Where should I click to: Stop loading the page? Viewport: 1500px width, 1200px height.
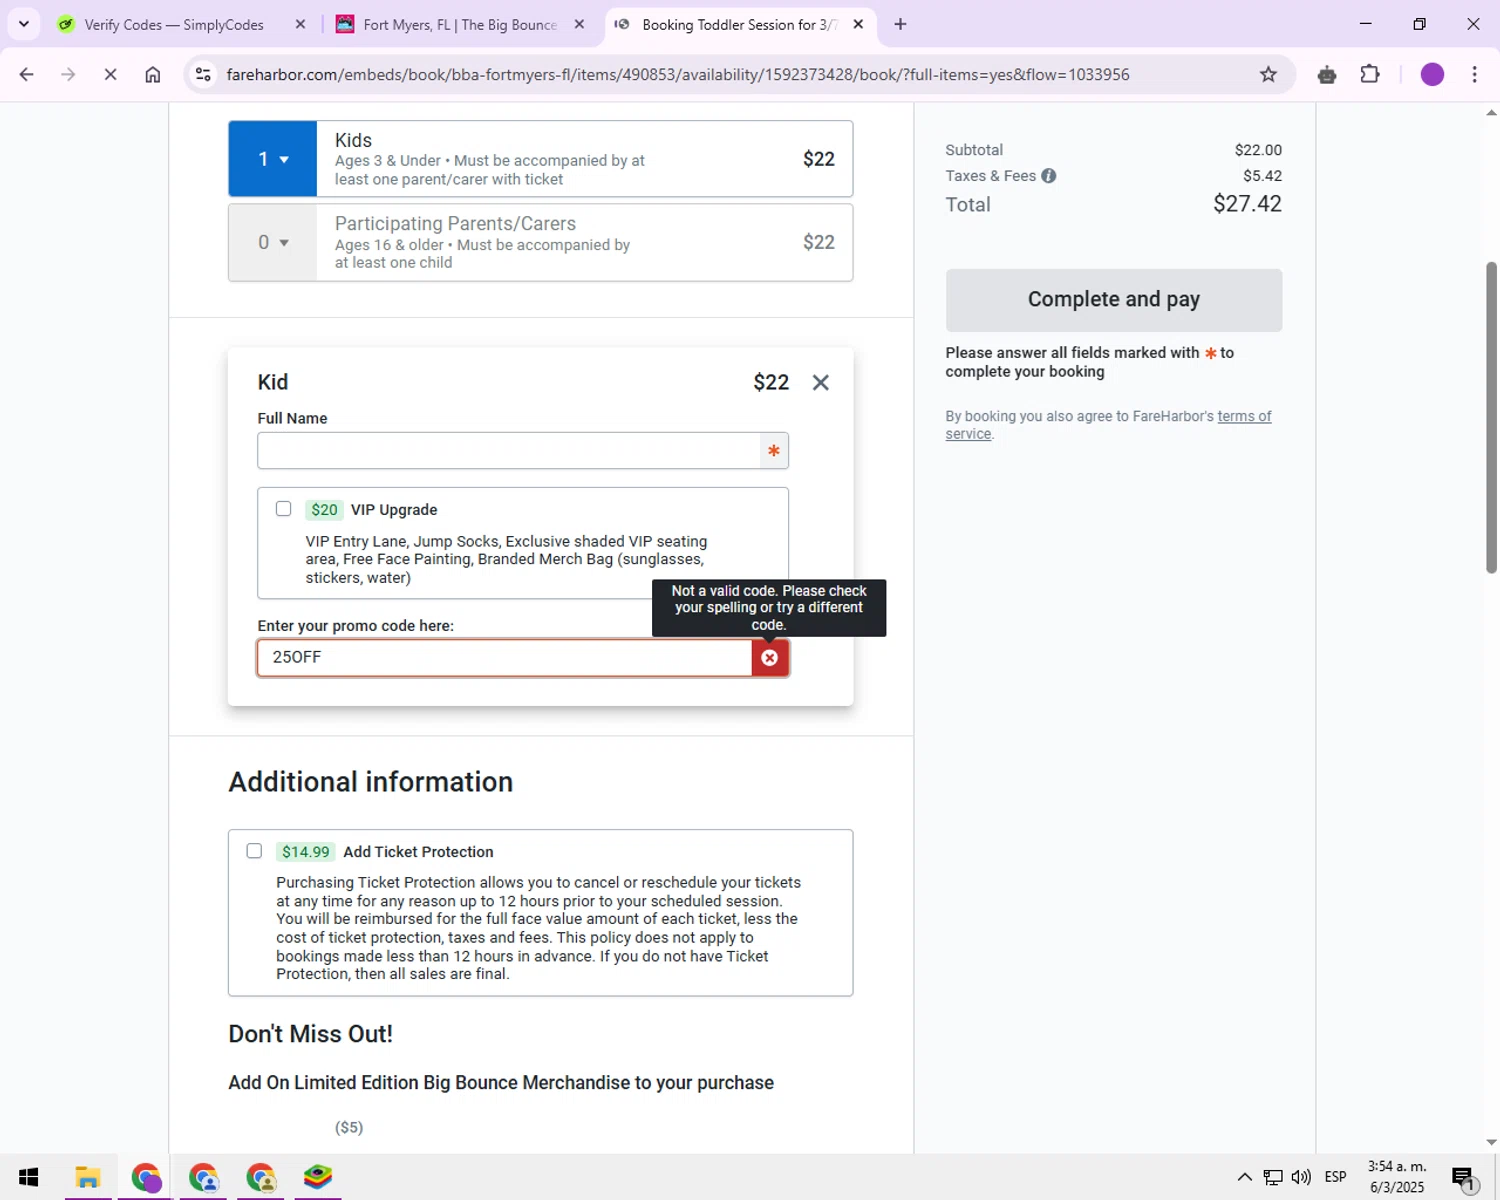(x=111, y=74)
